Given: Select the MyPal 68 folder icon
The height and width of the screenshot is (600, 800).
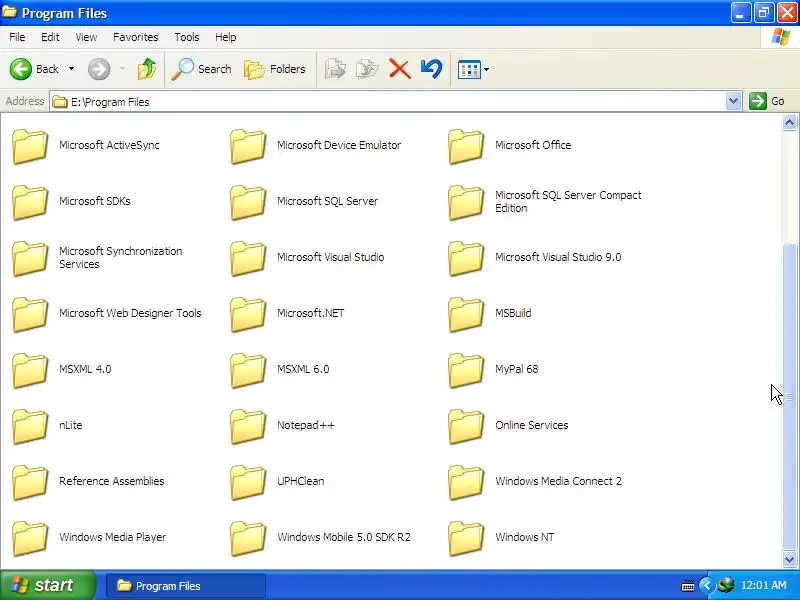Looking at the screenshot, I should click(466, 371).
